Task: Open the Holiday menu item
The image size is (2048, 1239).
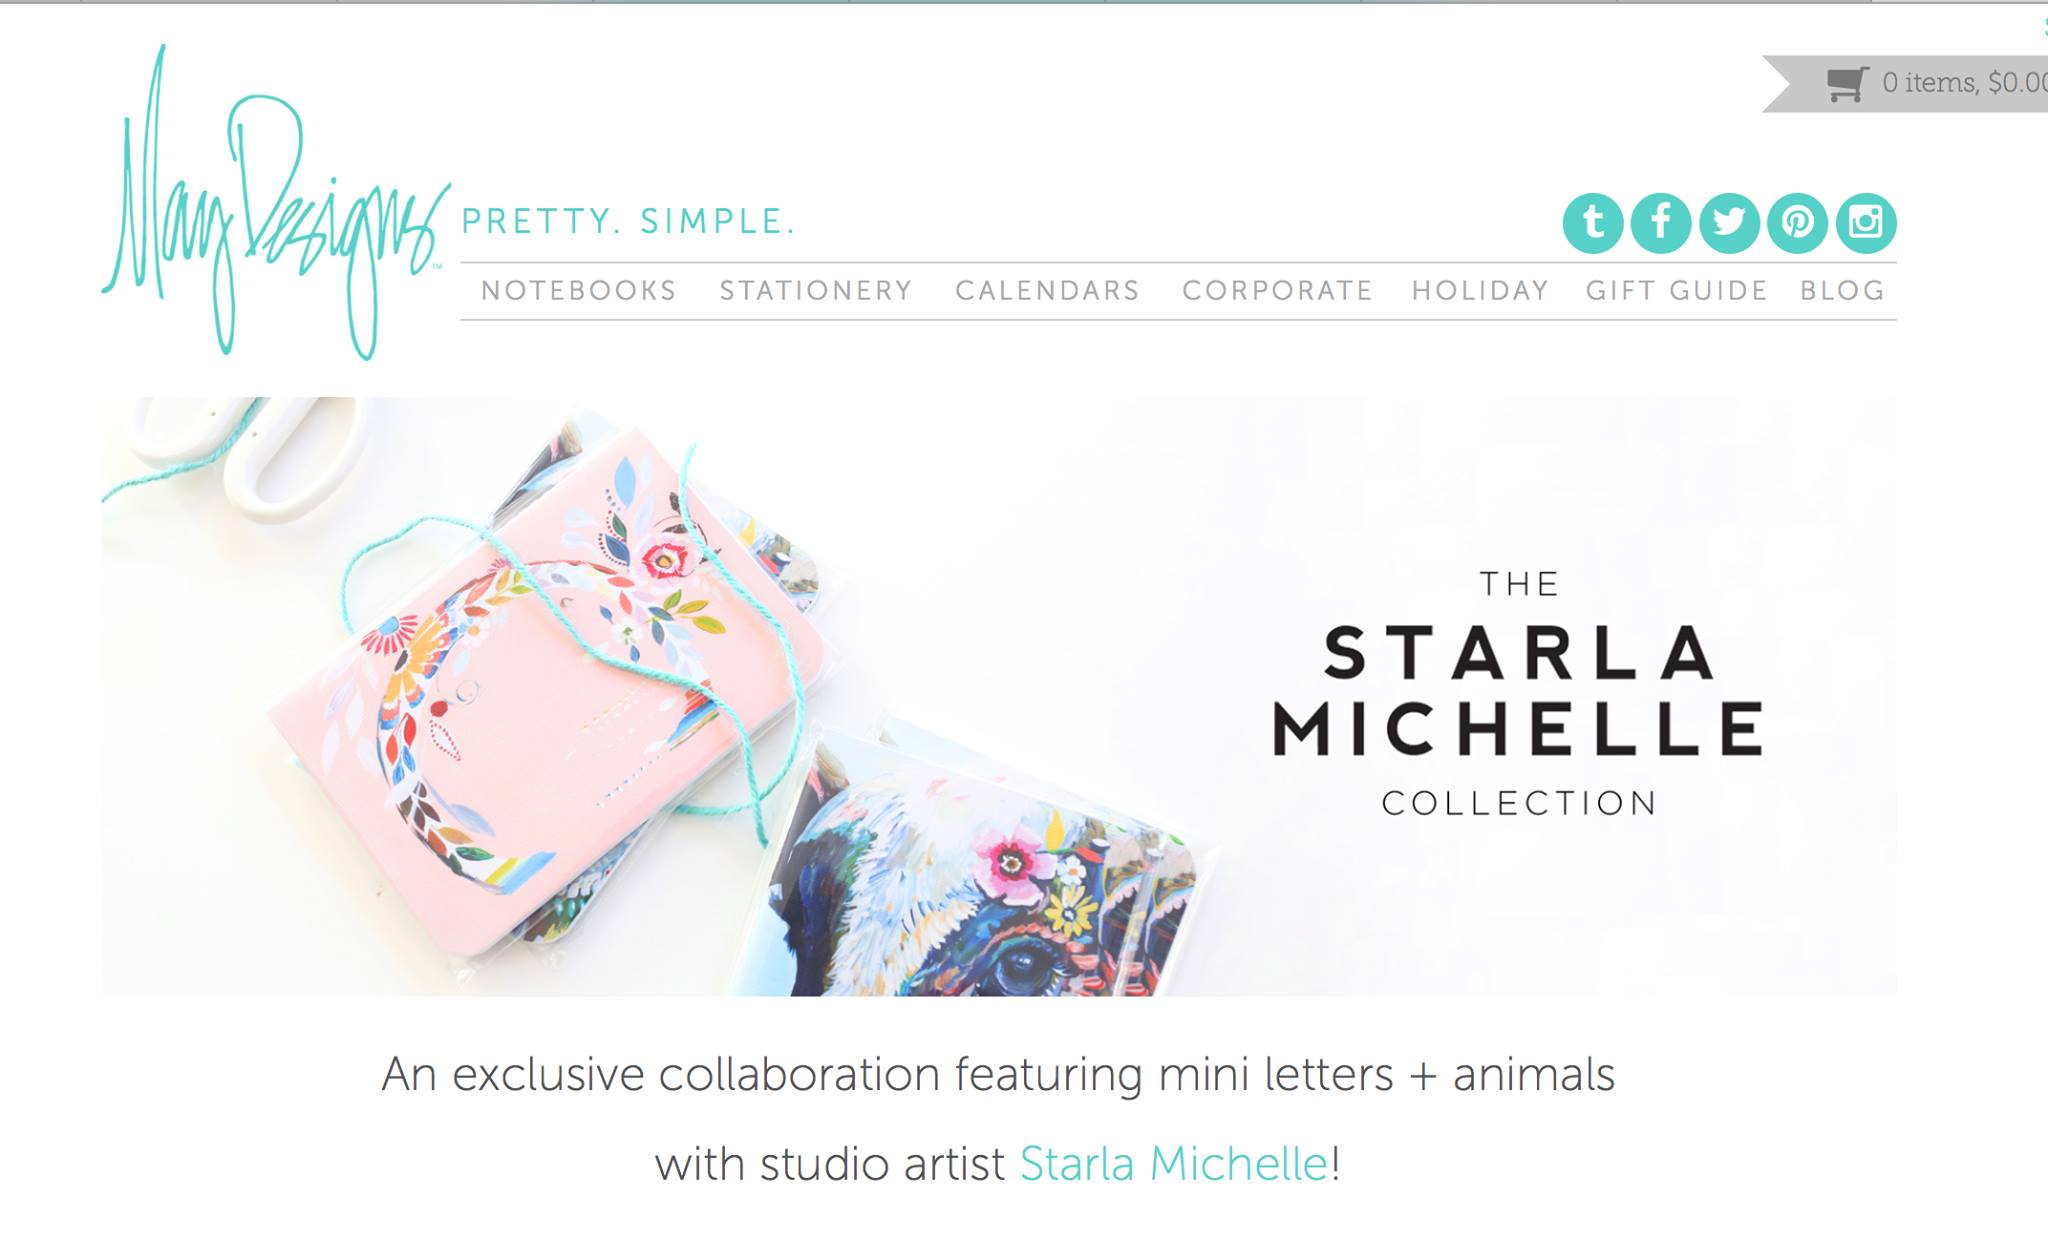Action: (x=1480, y=291)
